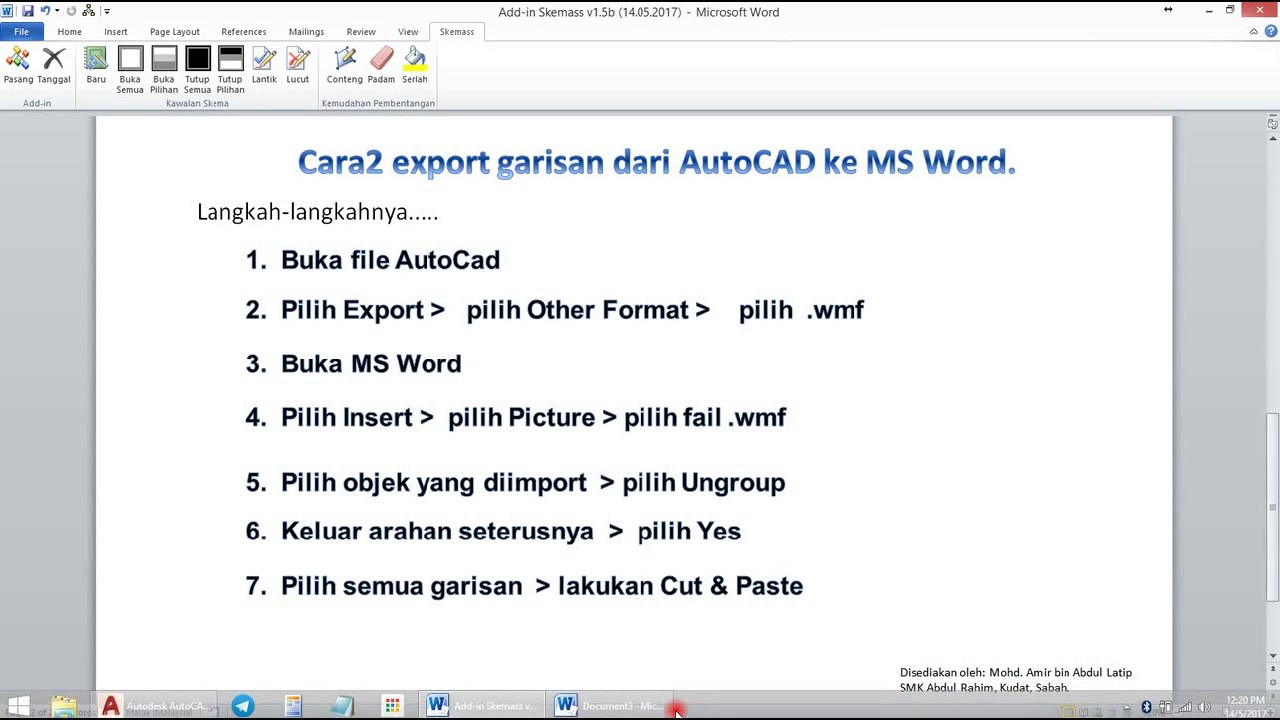Open the Undo history dropdown arrow
Screen dimensions: 1280x720
(57, 11)
